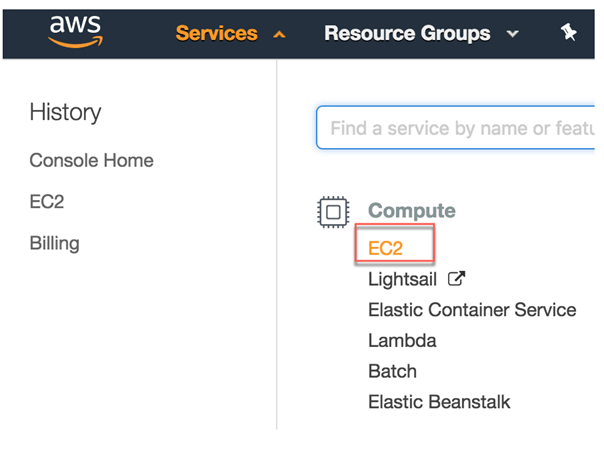
Task: Open the Lambda service
Action: (402, 341)
